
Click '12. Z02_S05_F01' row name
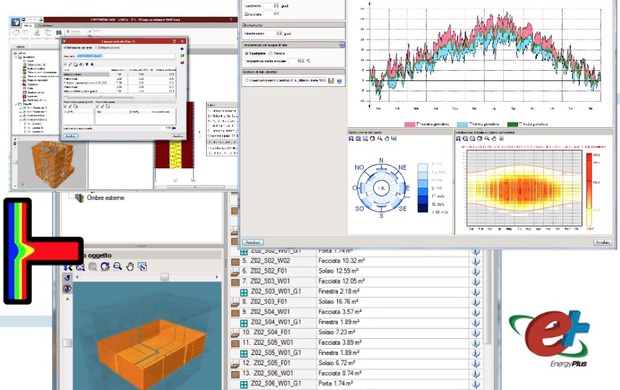(x=266, y=363)
